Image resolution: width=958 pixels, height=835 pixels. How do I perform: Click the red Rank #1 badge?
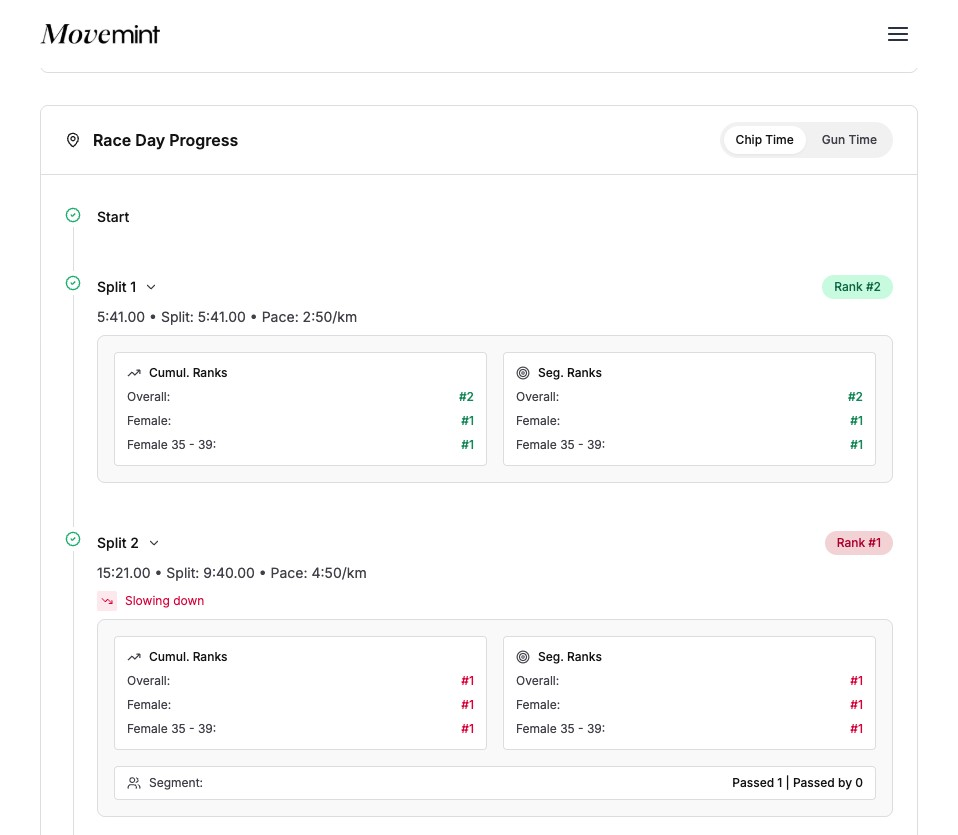[858, 543]
